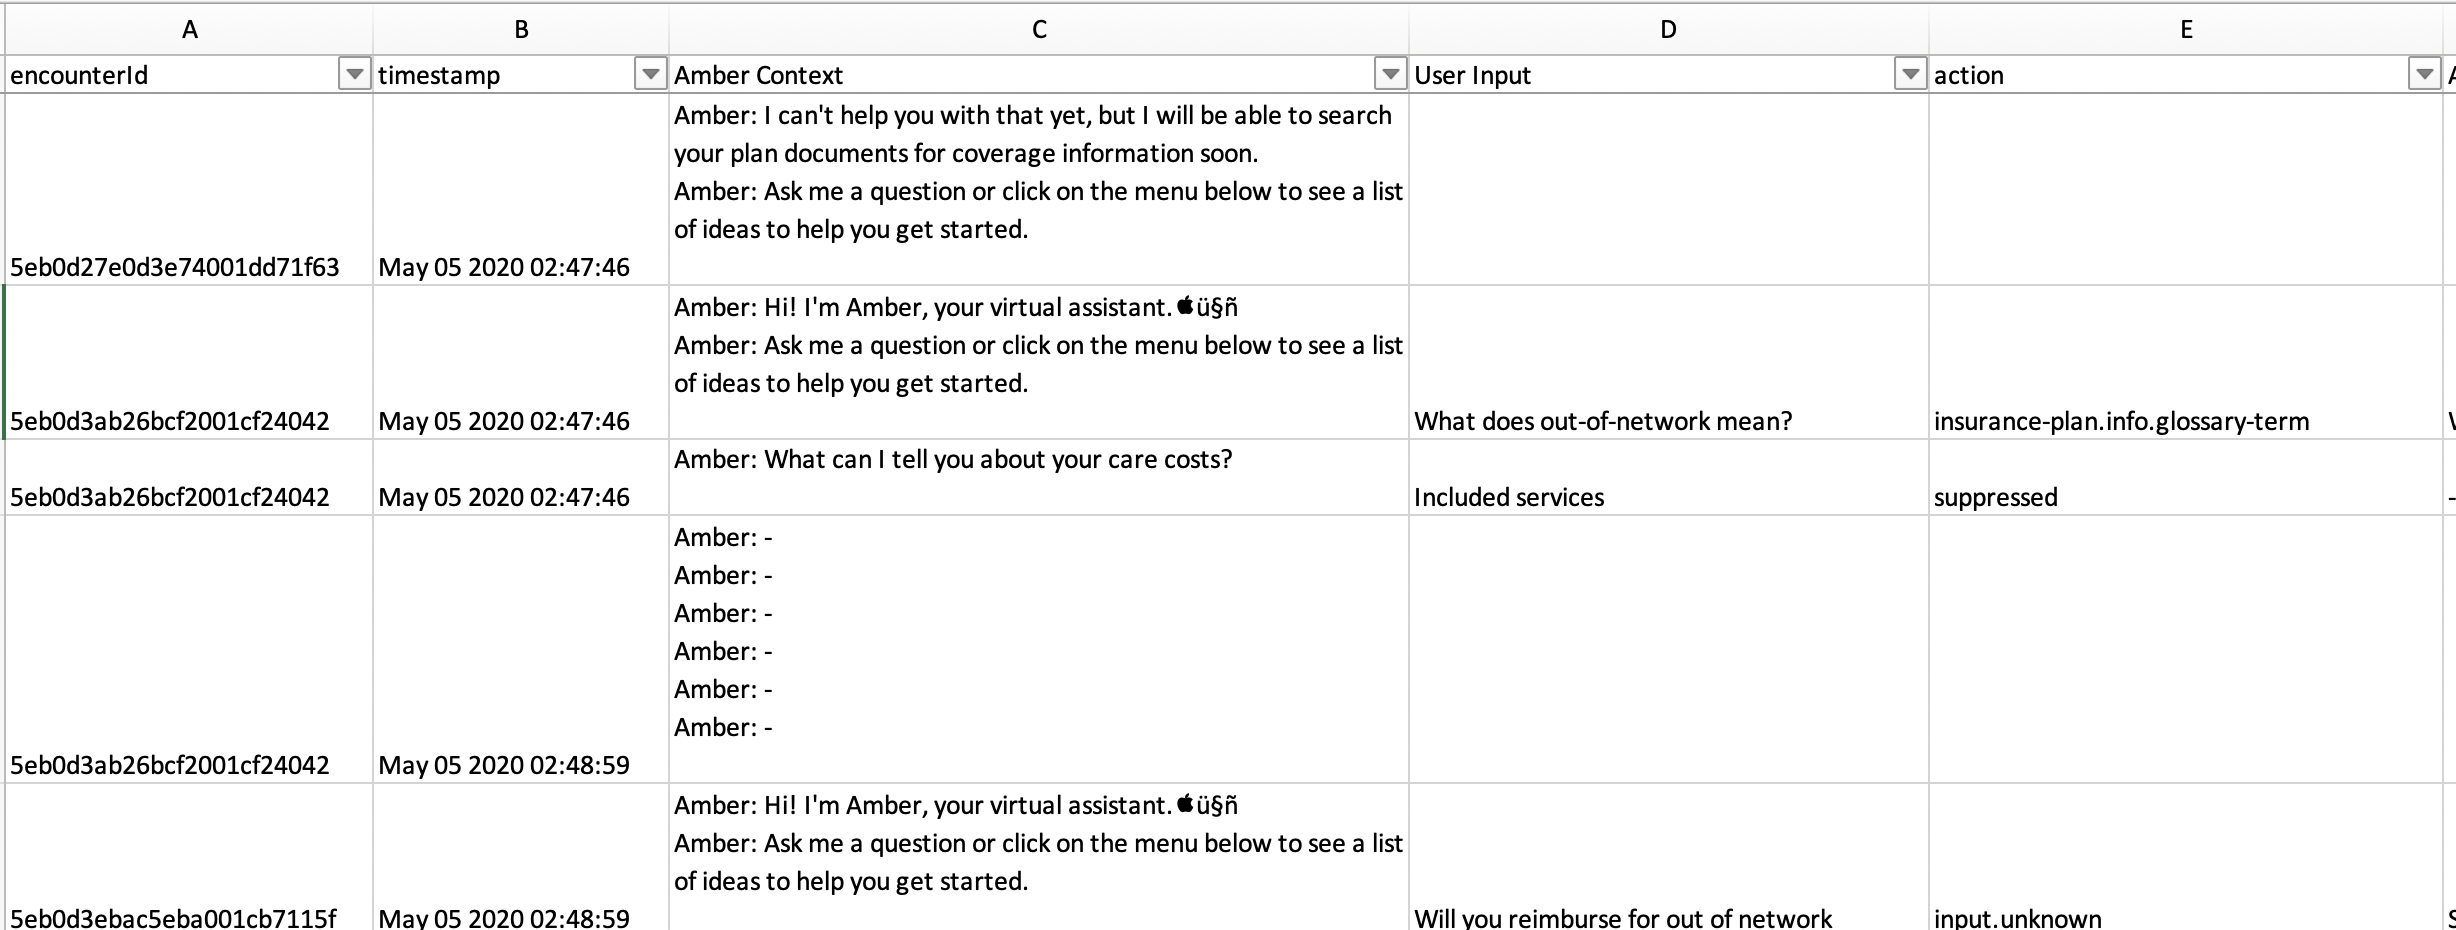Image resolution: width=2456 pixels, height=930 pixels.
Task: Select the User Input header cell text
Action: (1472, 75)
